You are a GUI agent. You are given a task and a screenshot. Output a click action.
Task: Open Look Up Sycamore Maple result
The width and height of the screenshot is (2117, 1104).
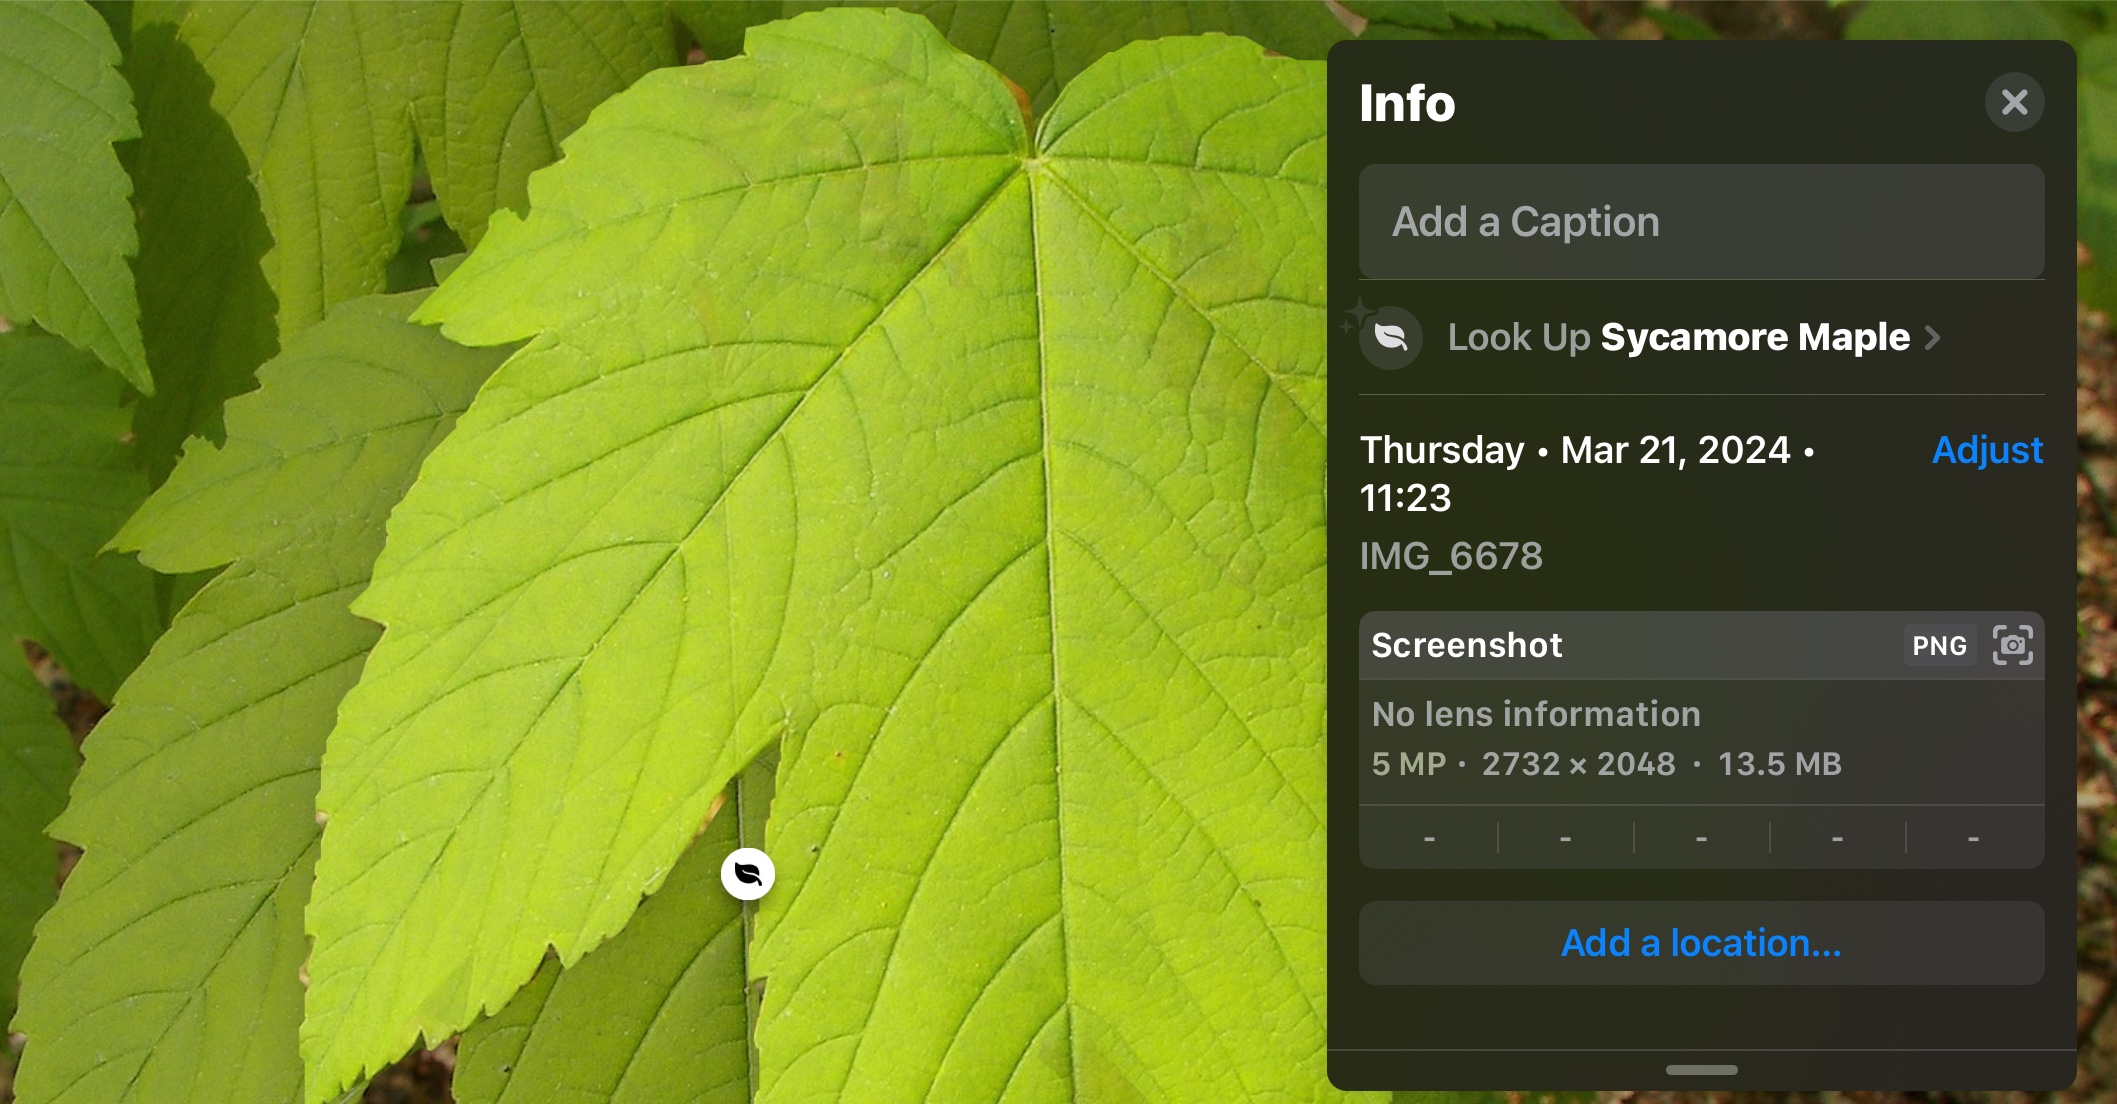coord(1679,338)
